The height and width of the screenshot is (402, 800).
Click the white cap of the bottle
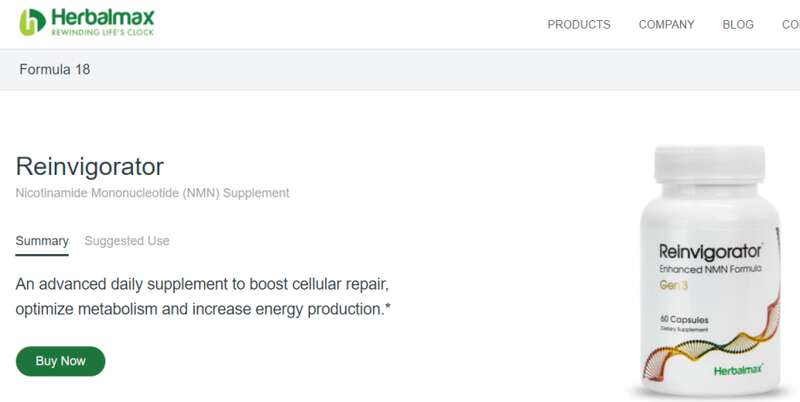710,164
